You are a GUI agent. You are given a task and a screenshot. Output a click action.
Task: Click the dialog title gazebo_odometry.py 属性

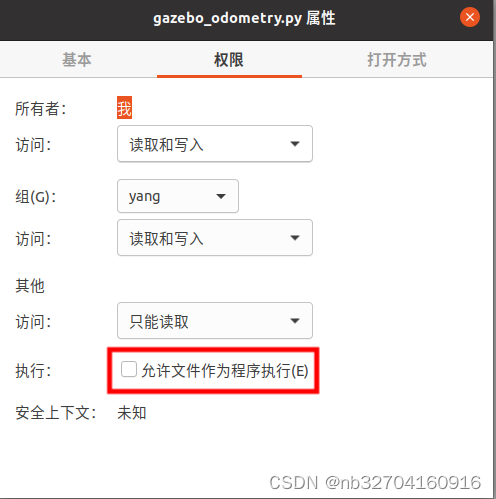coord(244,18)
